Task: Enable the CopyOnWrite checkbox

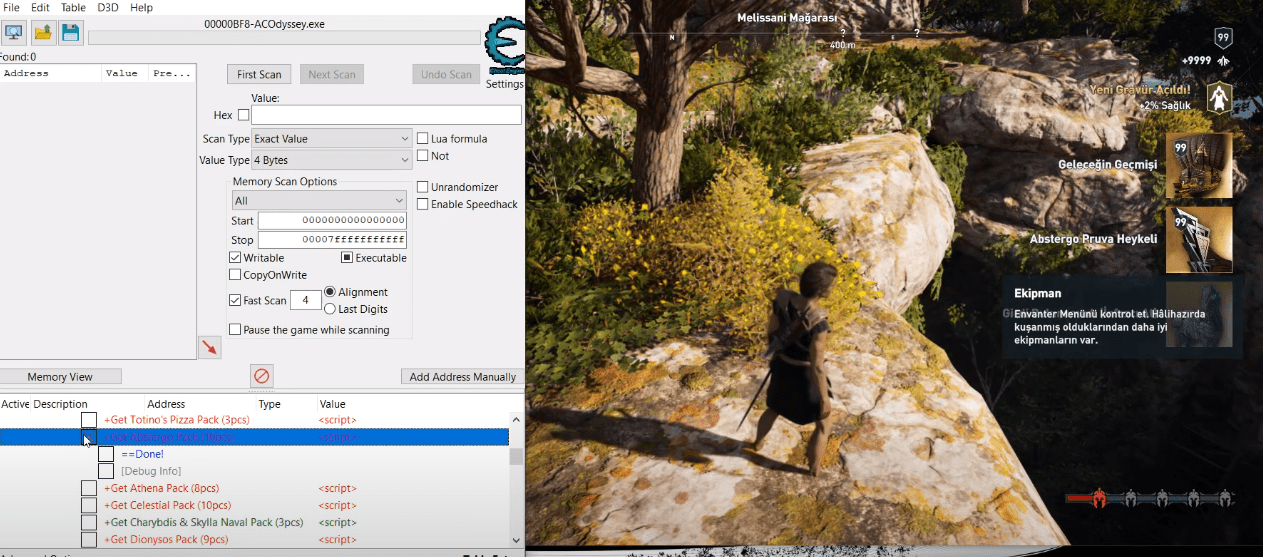Action: 235,275
